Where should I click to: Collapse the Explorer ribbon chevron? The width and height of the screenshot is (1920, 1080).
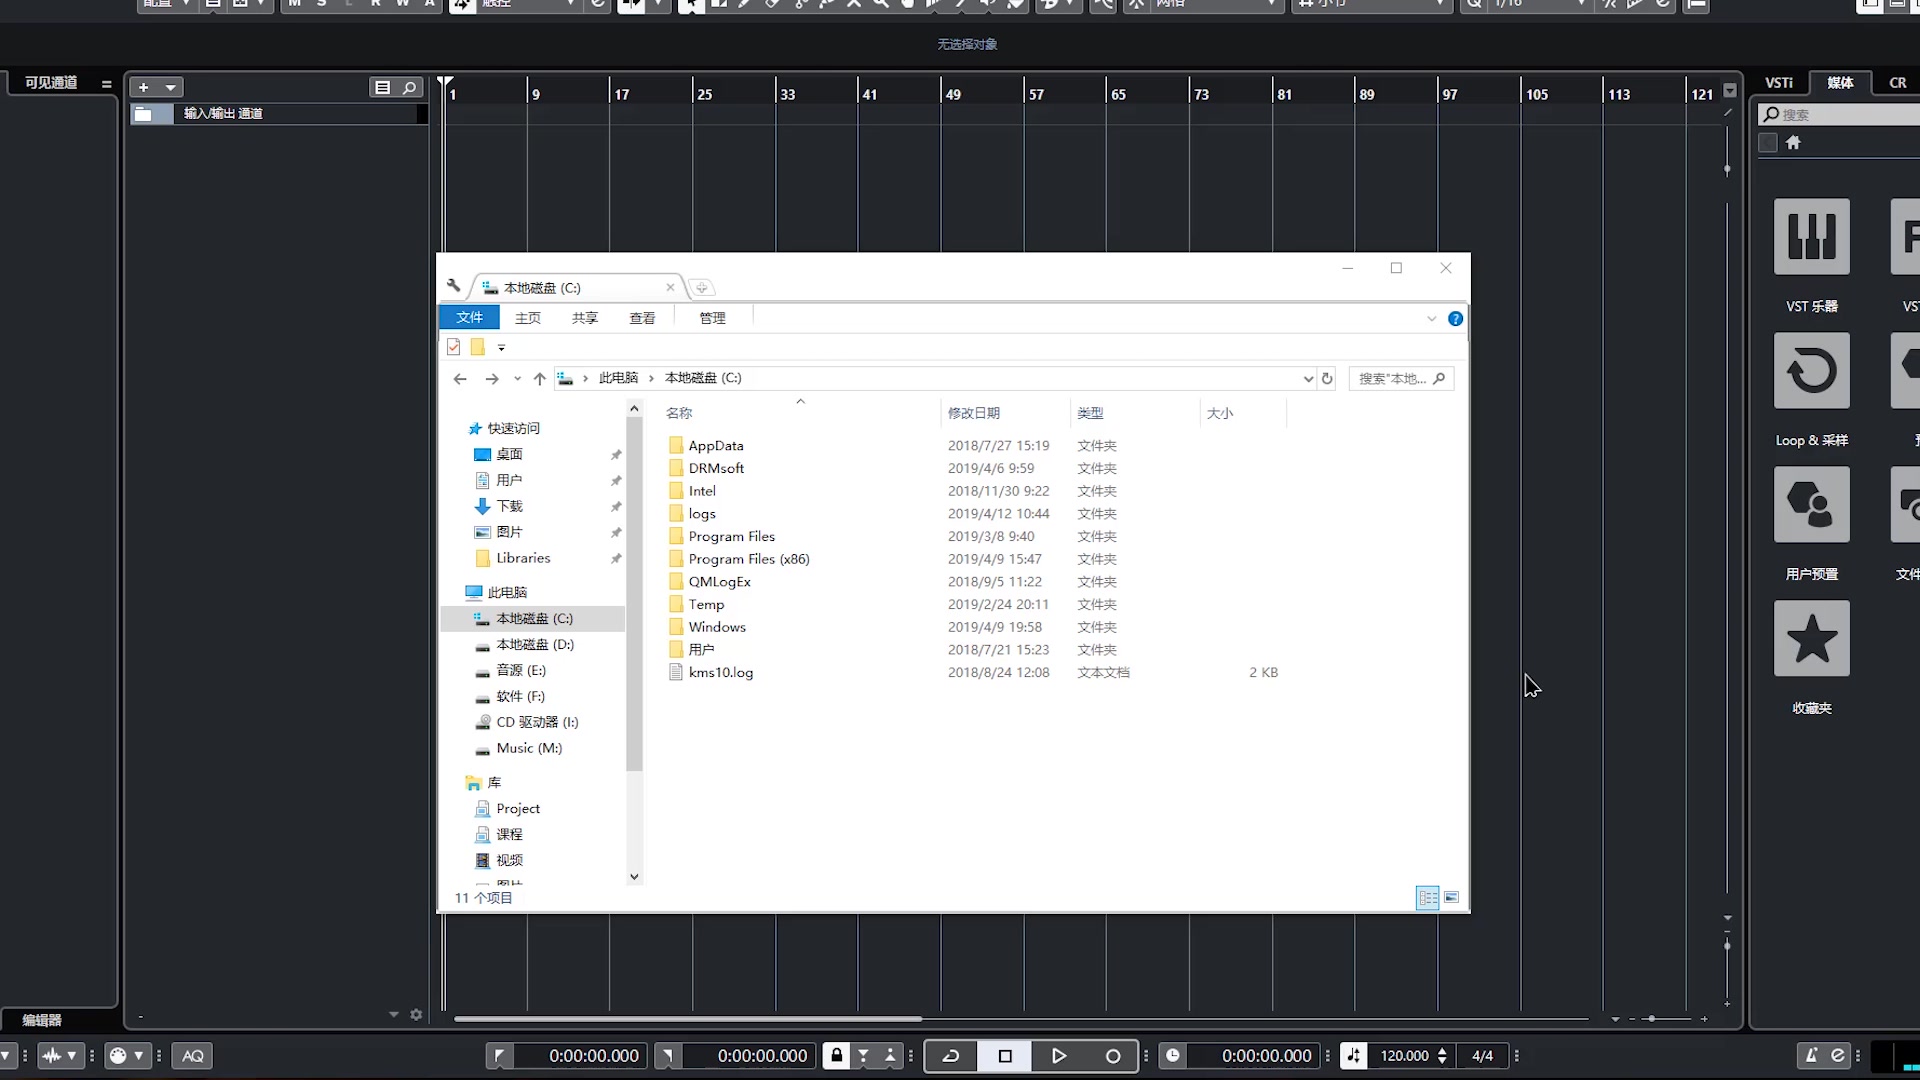tap(1431, 319)
